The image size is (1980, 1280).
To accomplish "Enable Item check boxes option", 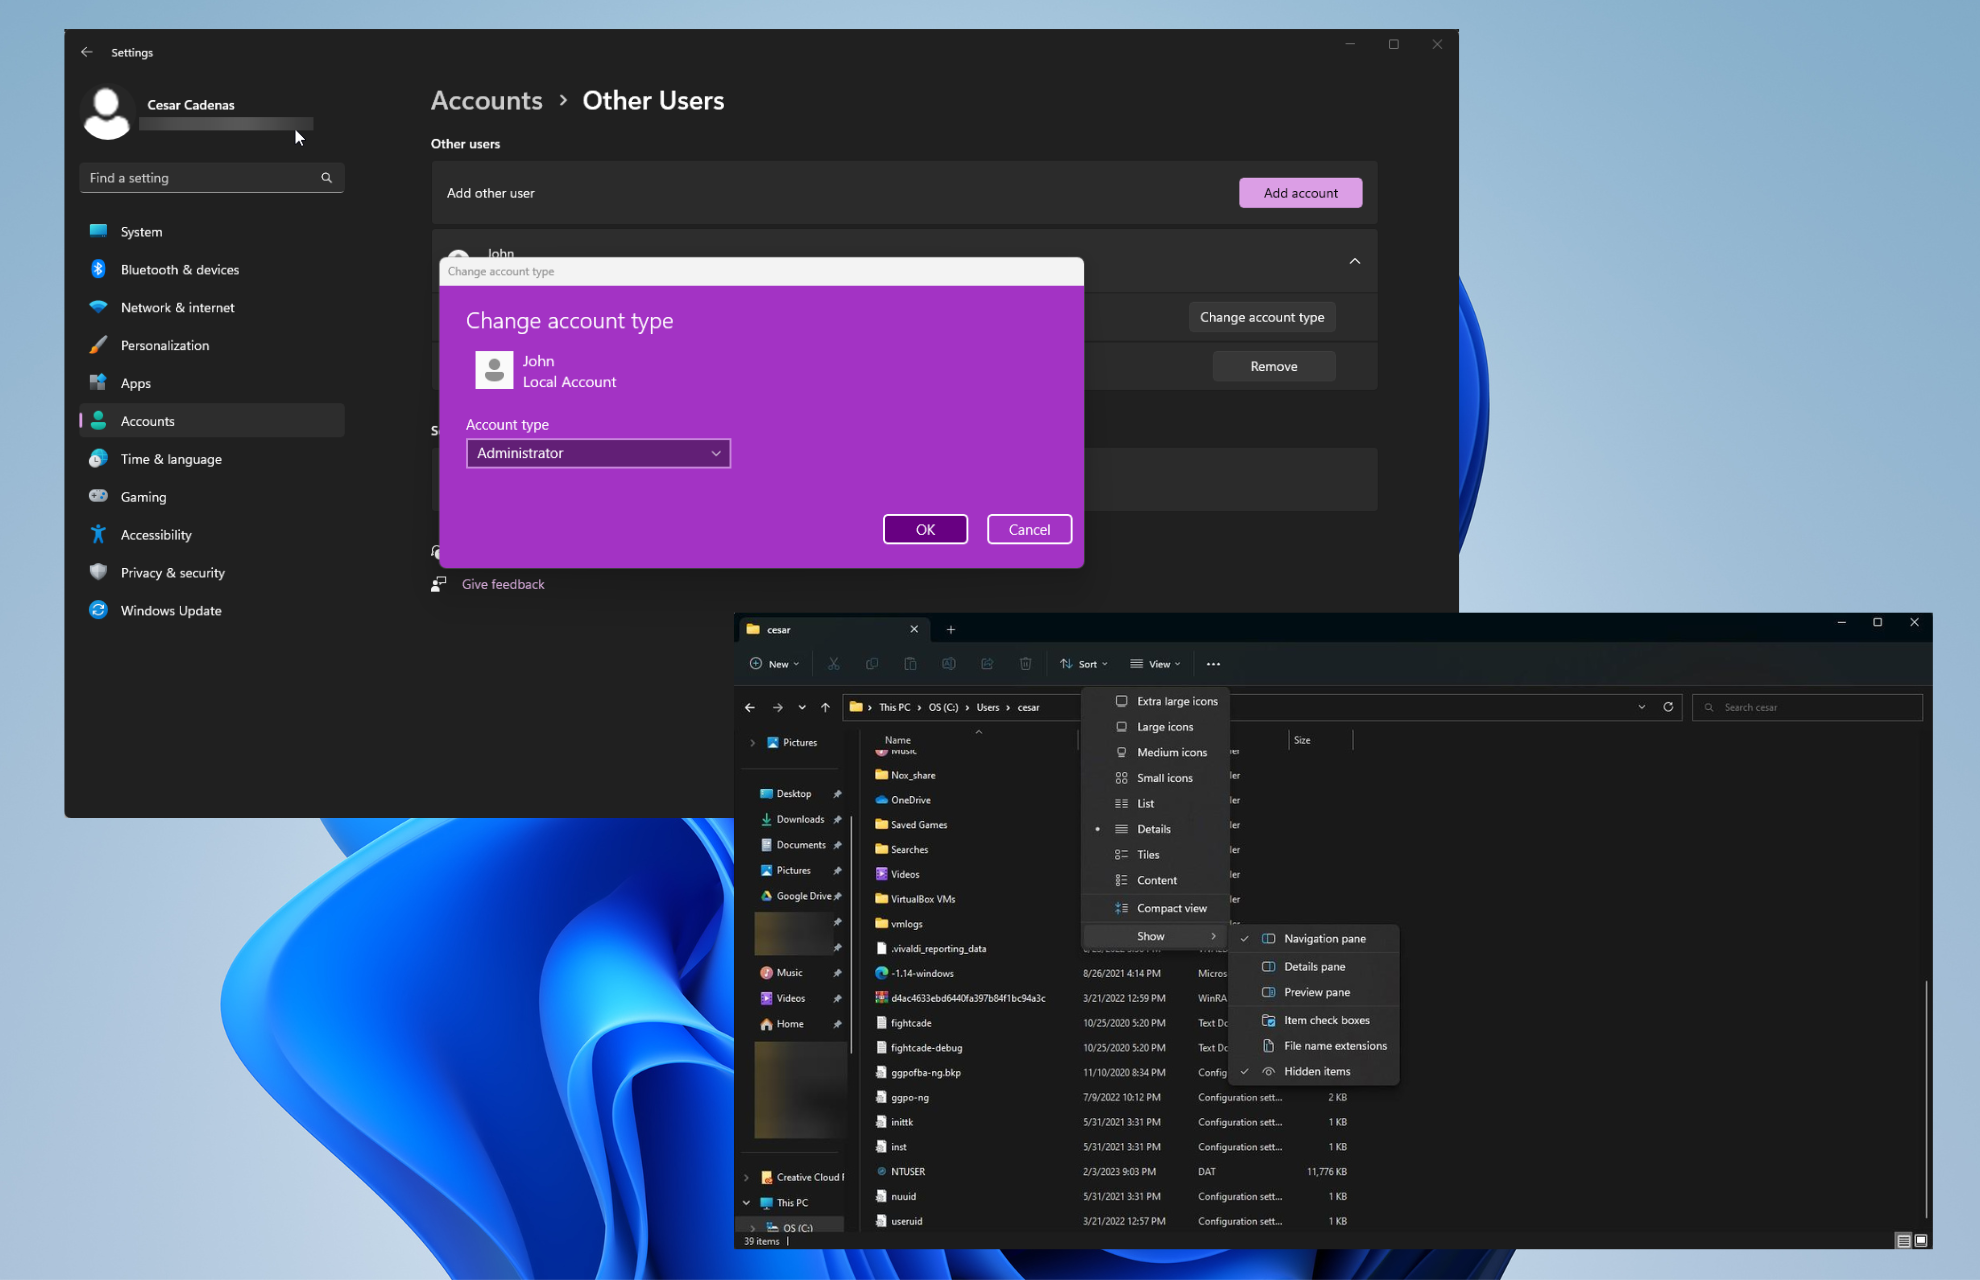I will pyautogui.click(x=1314, y=1021).
